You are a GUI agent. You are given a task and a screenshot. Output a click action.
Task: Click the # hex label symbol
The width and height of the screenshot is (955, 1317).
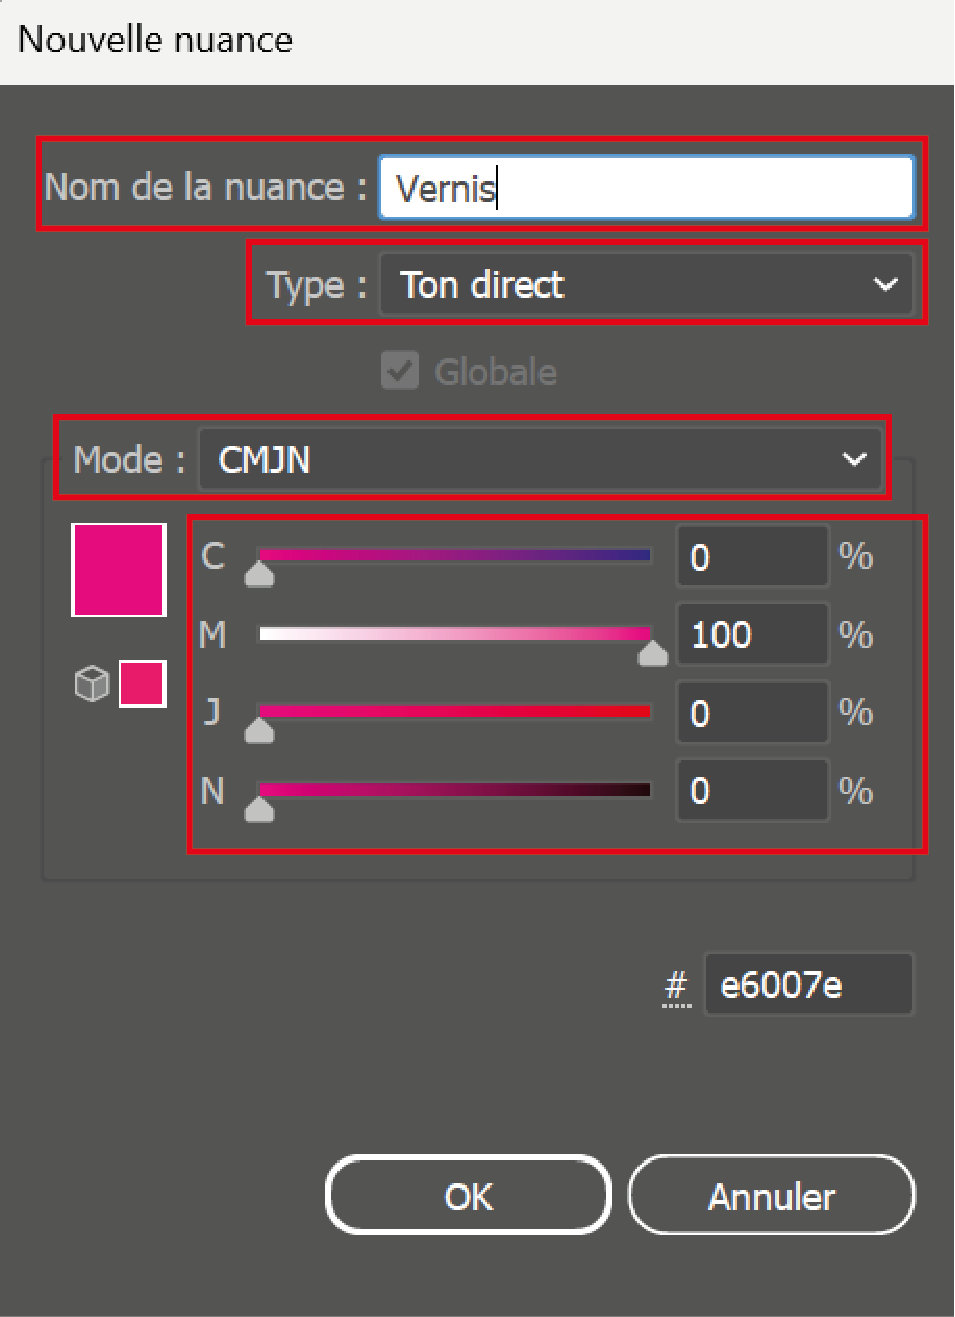click(x=677, y=986)
